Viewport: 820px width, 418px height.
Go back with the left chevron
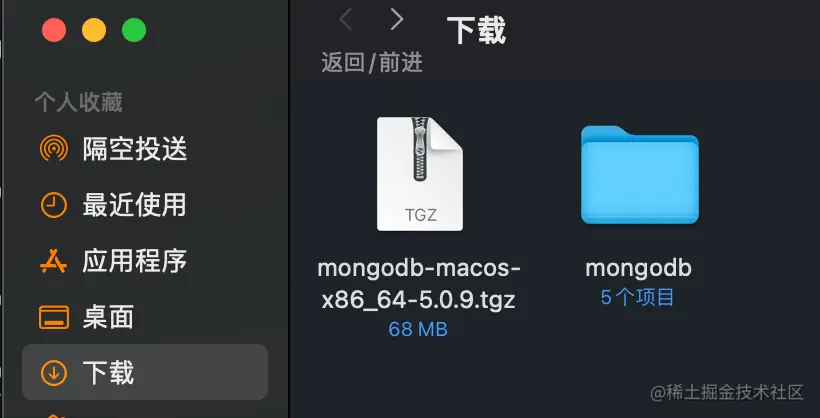tap(345, 20)
